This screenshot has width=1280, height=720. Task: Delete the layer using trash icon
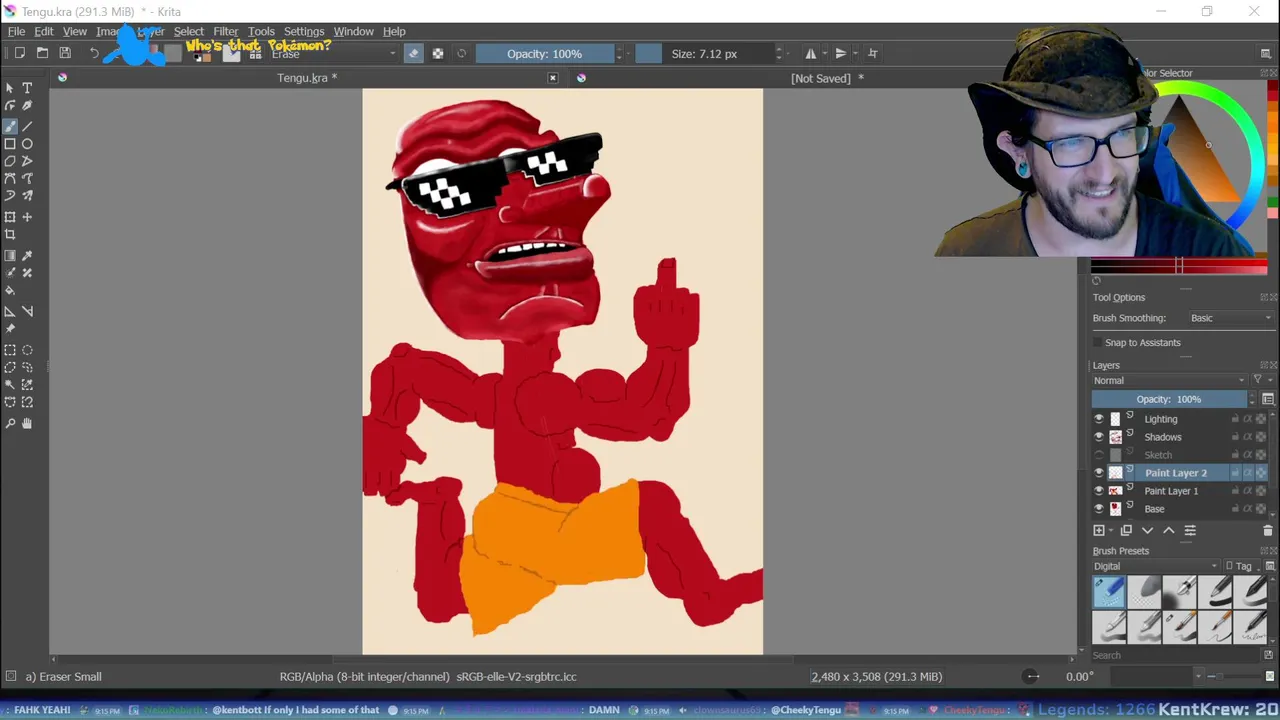pyautogui.click(x=1268, y=531)
